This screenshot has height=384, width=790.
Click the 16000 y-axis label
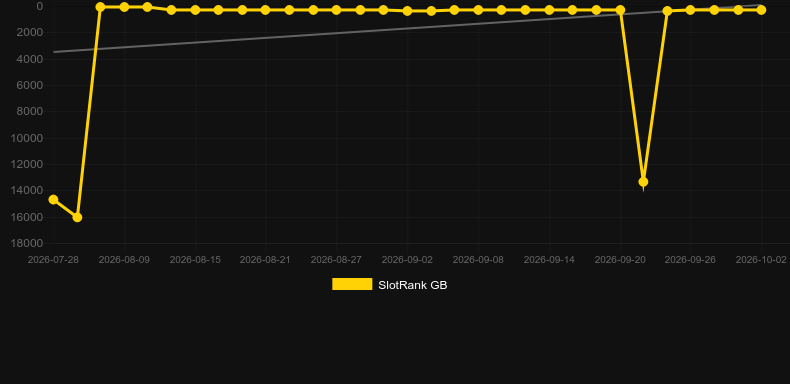point(27,218)
